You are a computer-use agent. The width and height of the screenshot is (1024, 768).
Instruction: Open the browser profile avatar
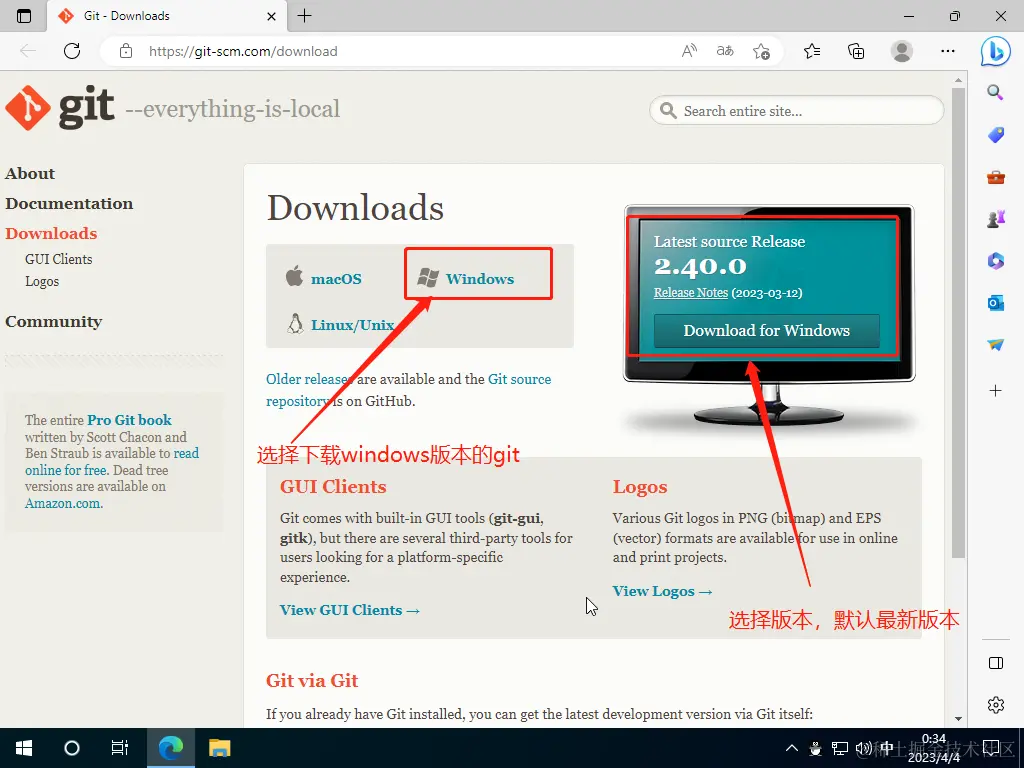pyautogui.click(x=902, y=51)
